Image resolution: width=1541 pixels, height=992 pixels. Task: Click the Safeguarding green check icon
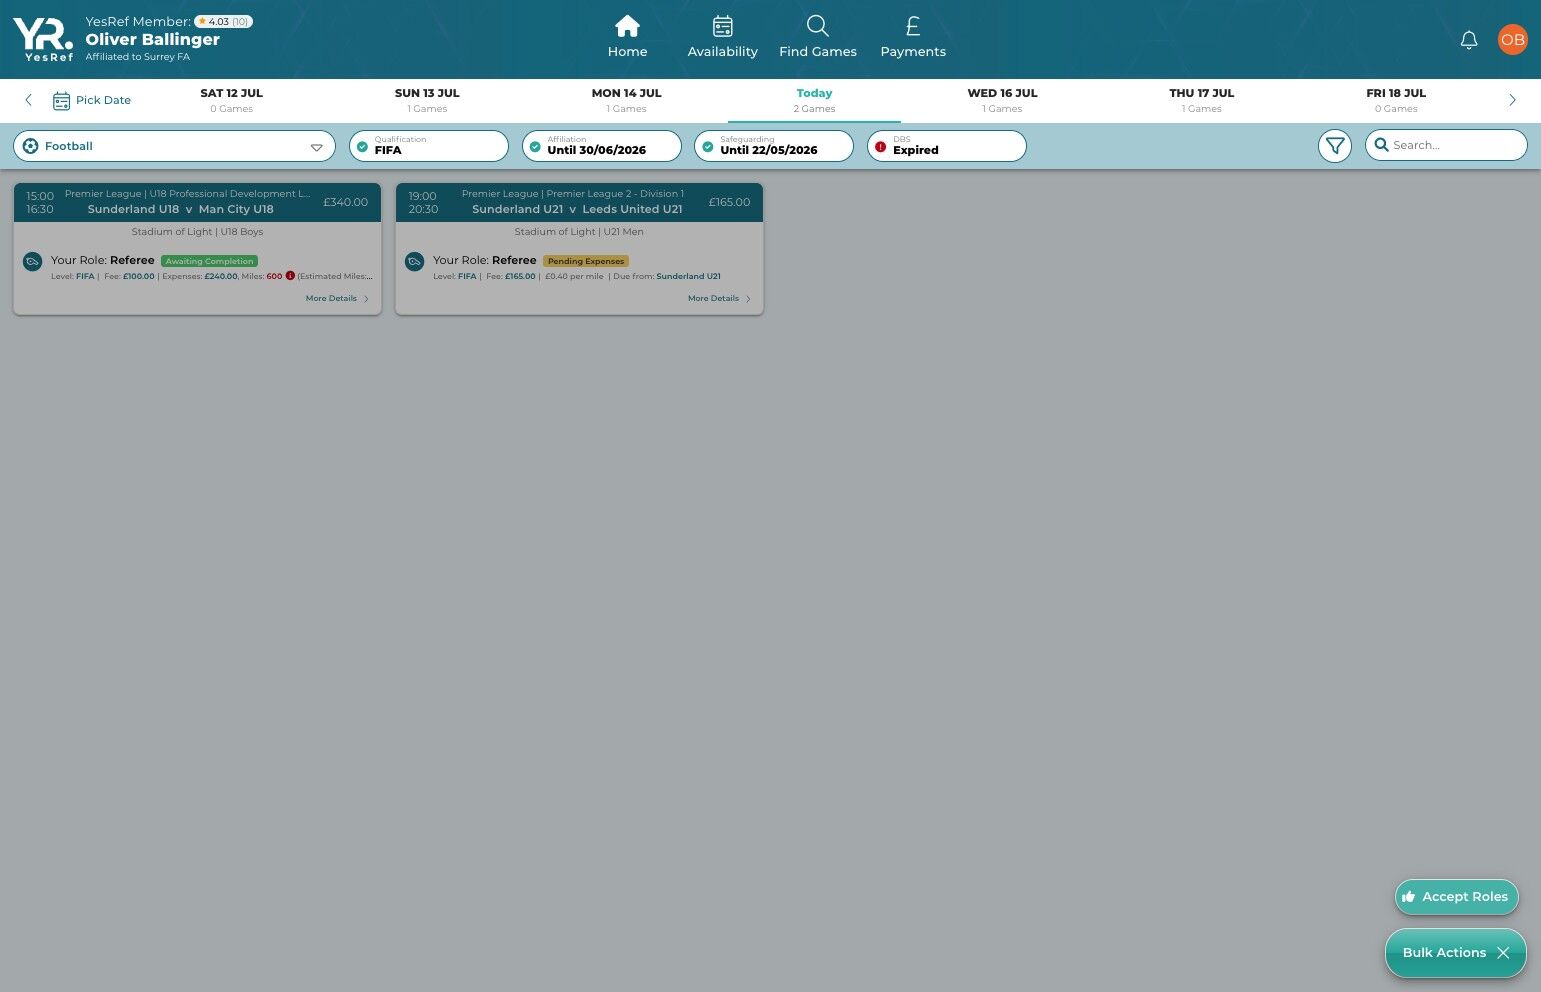(708, 147)
